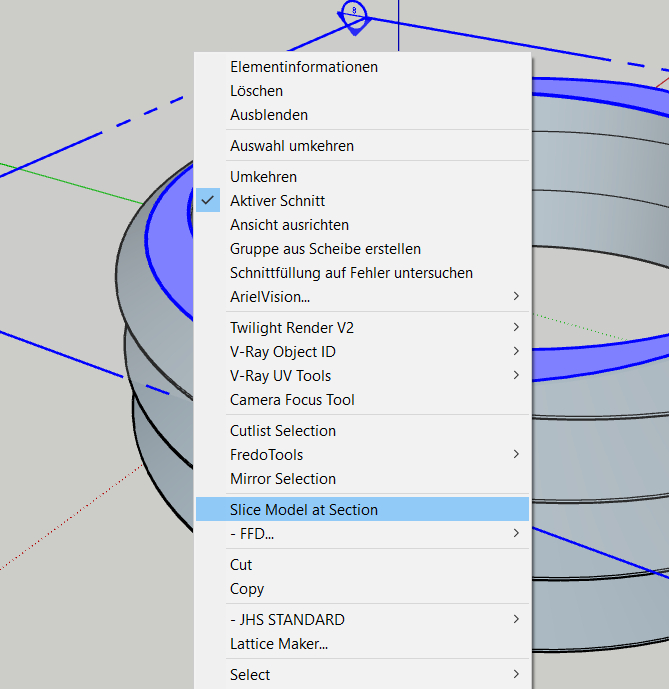Choose Slice Model at Section
The width and height of the screenshot is (669, 689).
[x=304, y=510]
